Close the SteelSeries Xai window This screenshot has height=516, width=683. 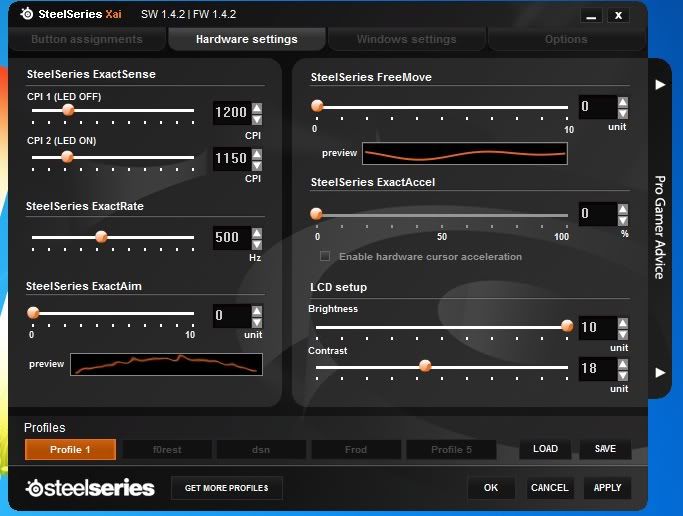(x=618, y=16)
